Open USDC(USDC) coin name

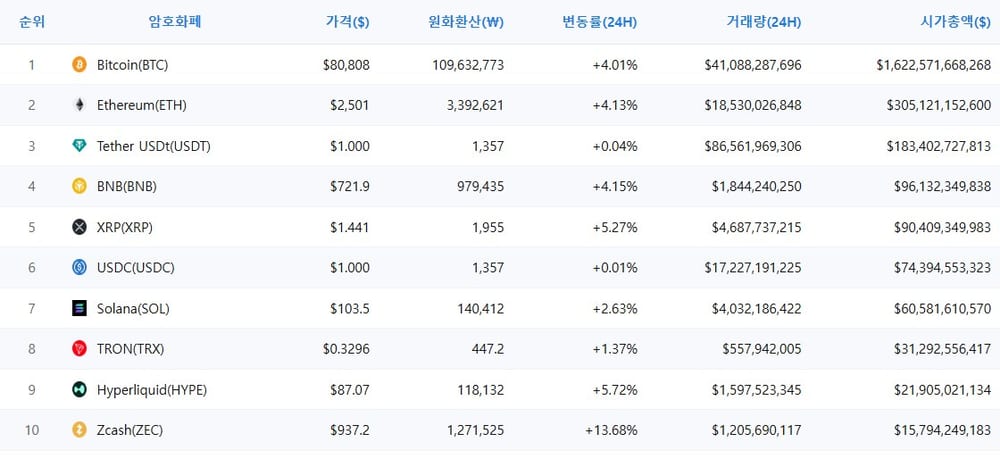[136, 268]
